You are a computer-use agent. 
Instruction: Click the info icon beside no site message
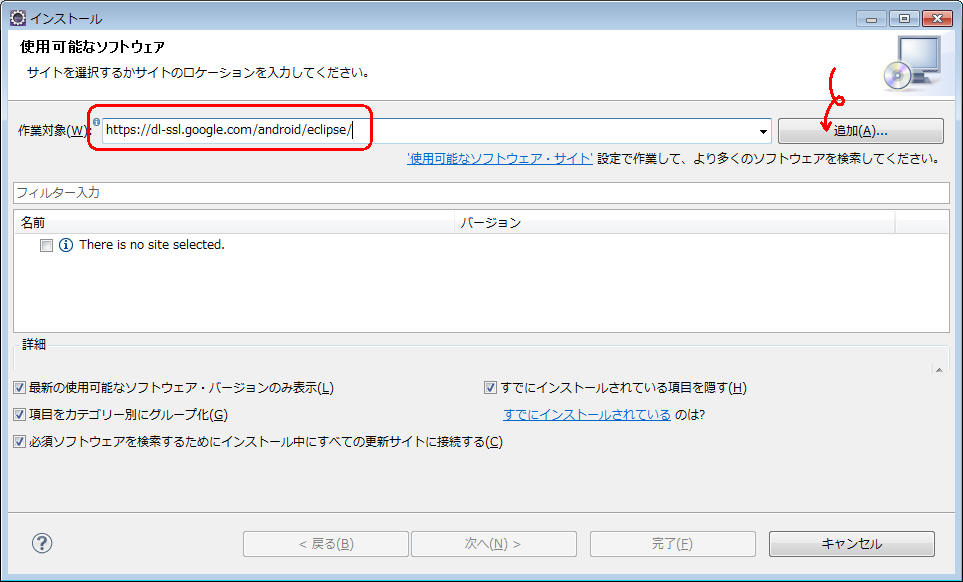[66, 245]
